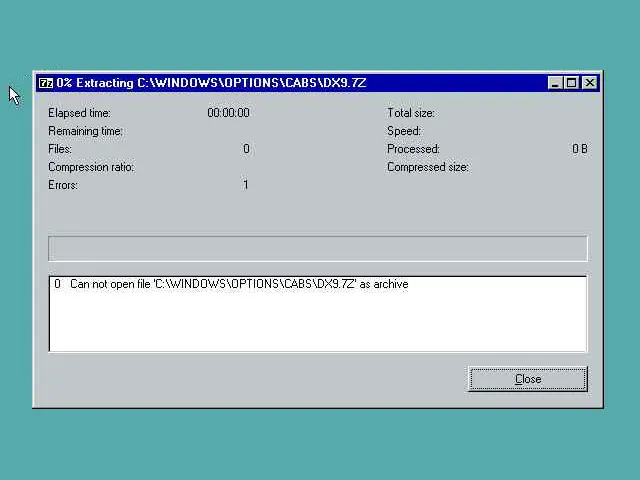Maximize the 7-Zip extracting window
640x480 pixels.
571,83
